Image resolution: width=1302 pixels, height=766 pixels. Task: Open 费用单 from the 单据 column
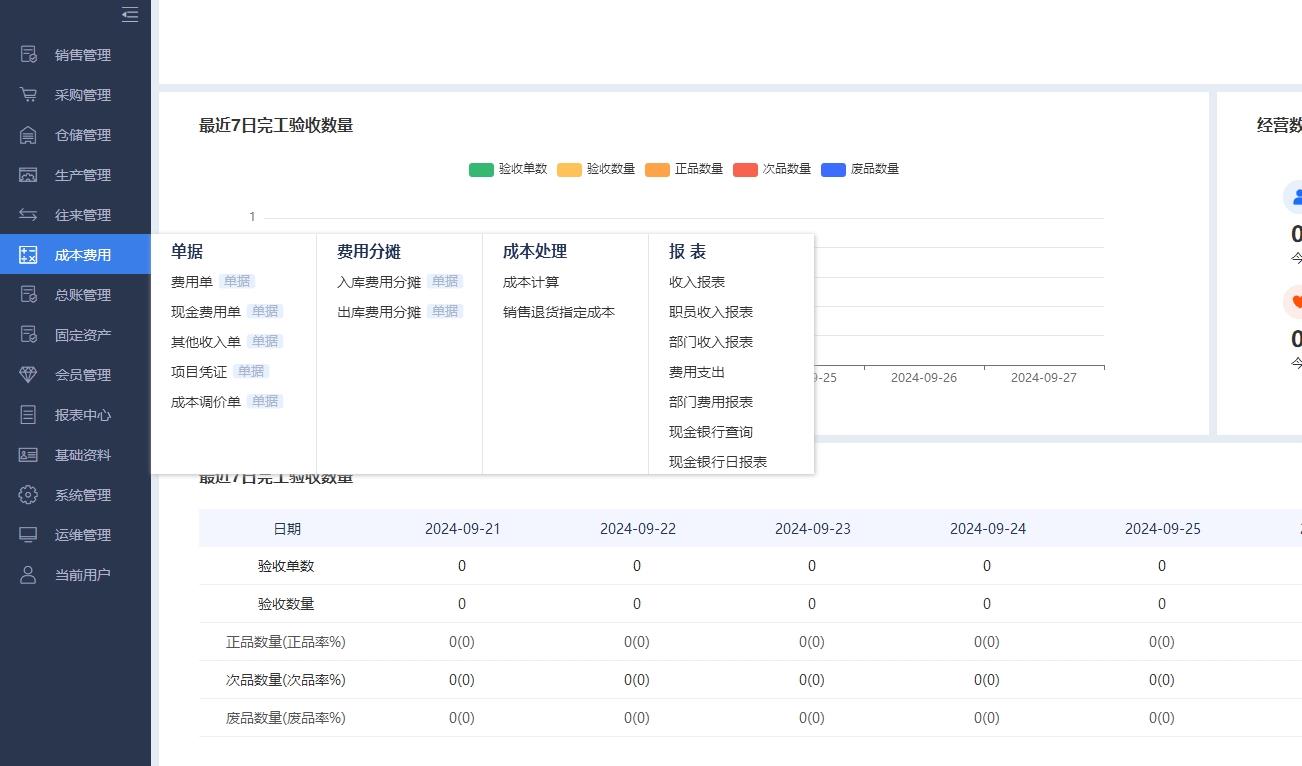click(x=192, y=282)
